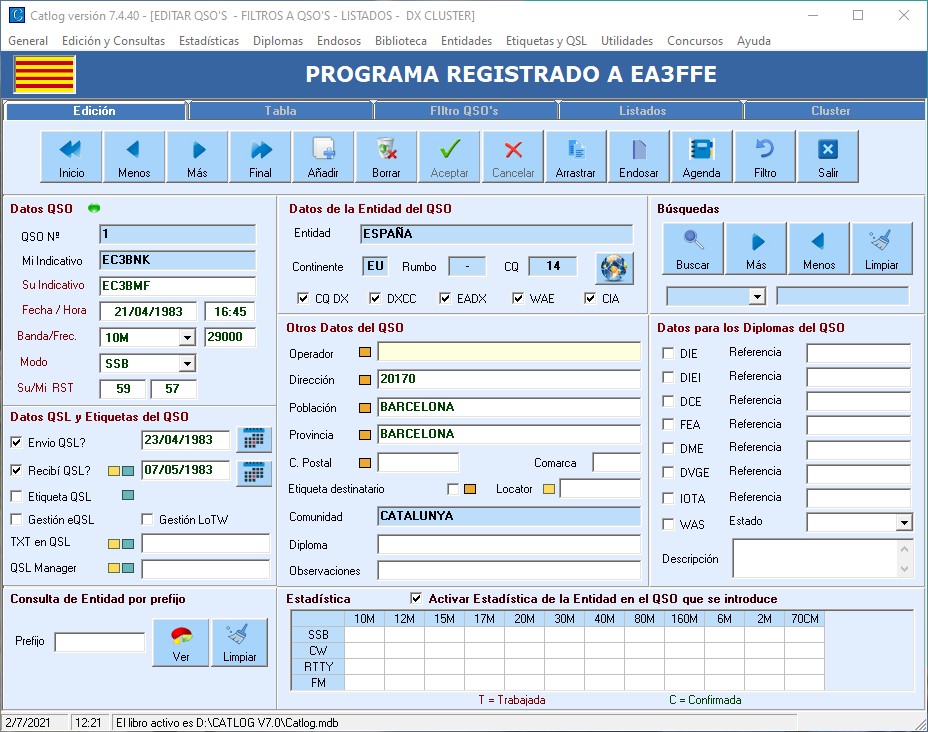928x732 pixels.
Task: Enable the Etiqueta QSL checkbox
Action: [17, 496]
